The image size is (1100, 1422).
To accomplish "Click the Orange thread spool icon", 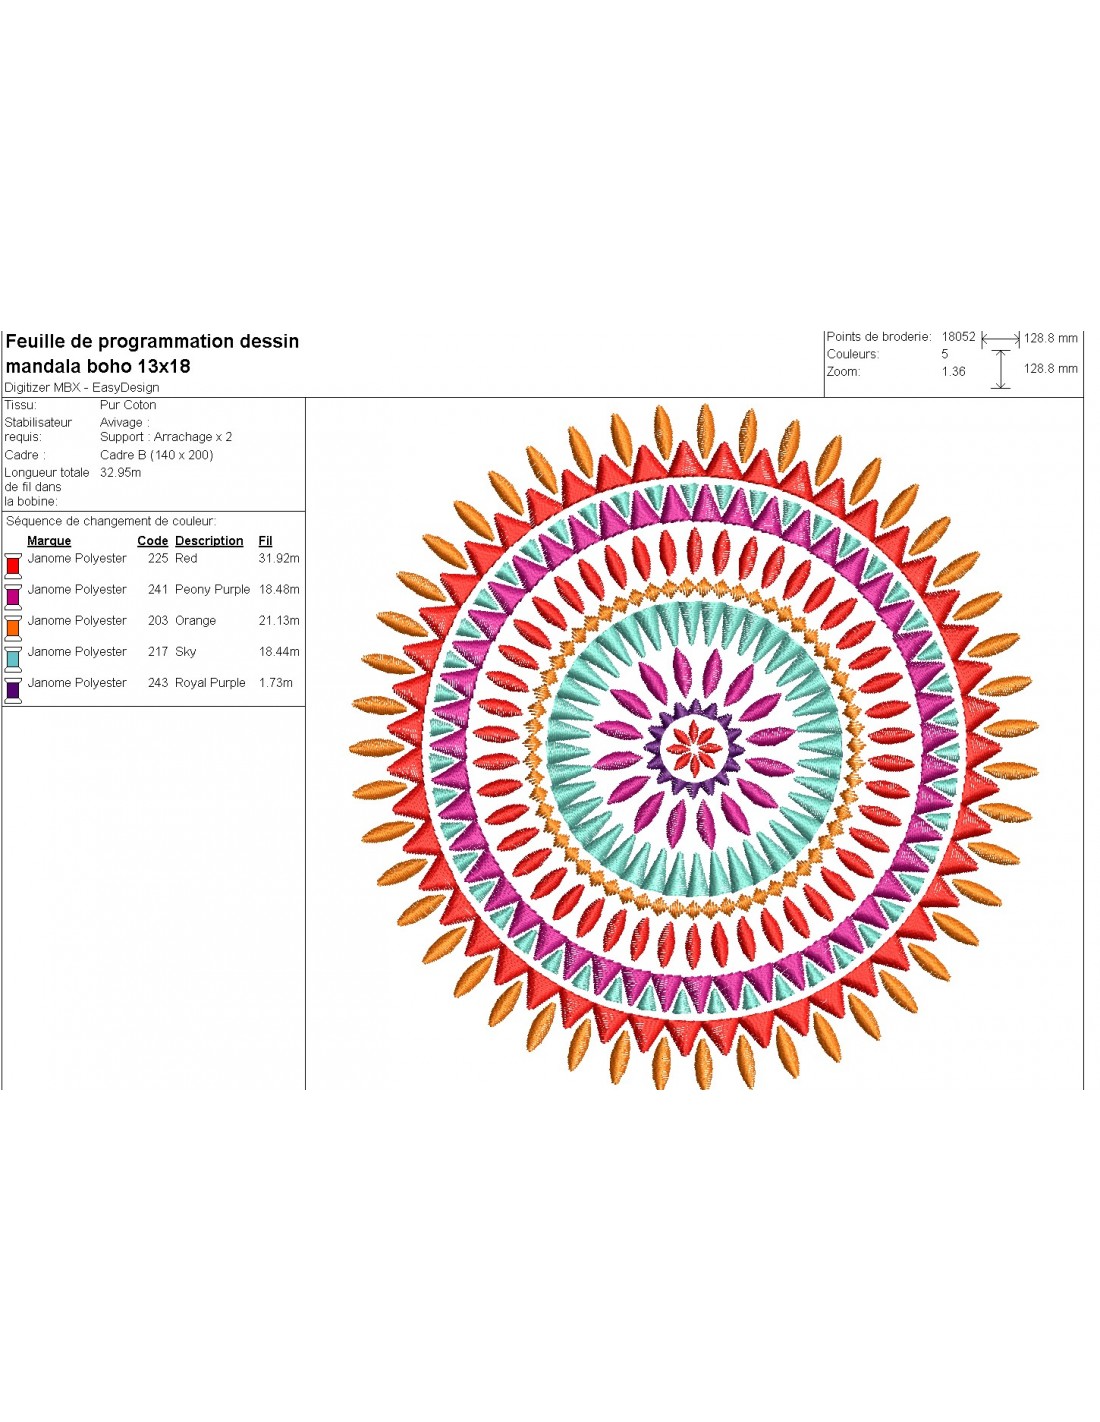I will pyautogui.click(x=13, y=627).
